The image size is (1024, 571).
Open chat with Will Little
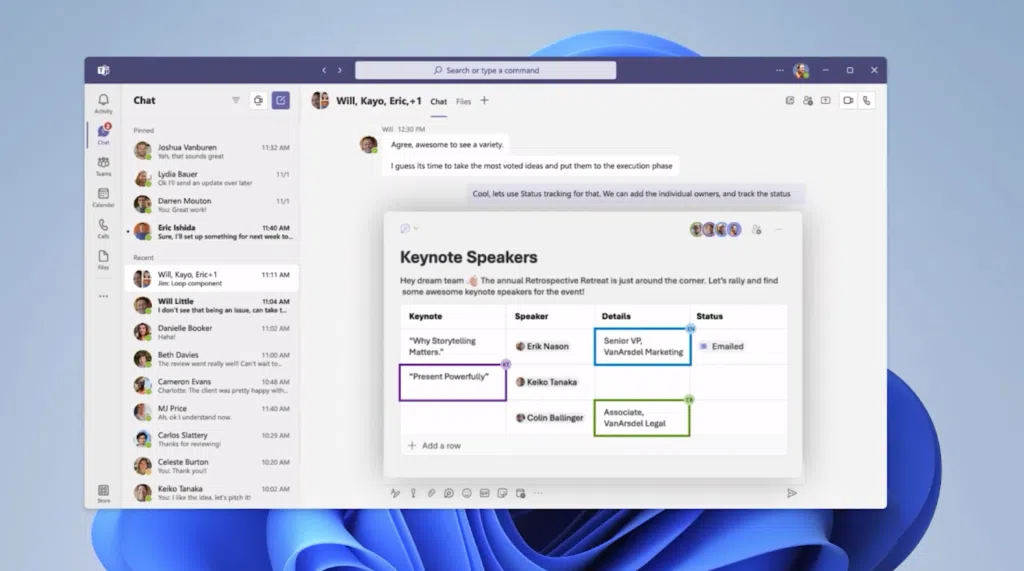click(x=212, y=305)
